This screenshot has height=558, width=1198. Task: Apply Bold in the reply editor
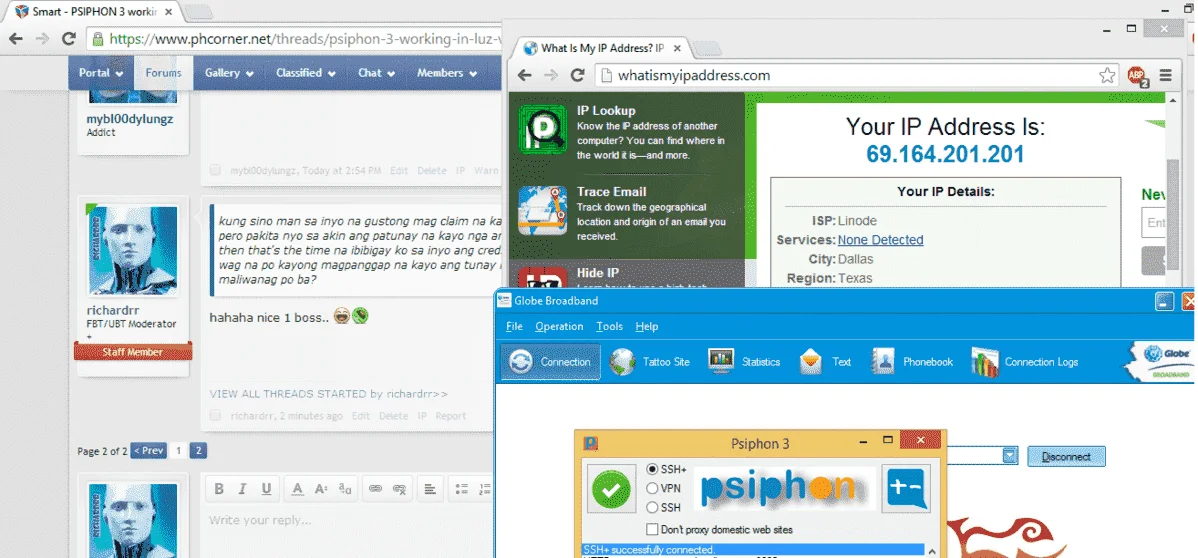(x=219, y=489)
